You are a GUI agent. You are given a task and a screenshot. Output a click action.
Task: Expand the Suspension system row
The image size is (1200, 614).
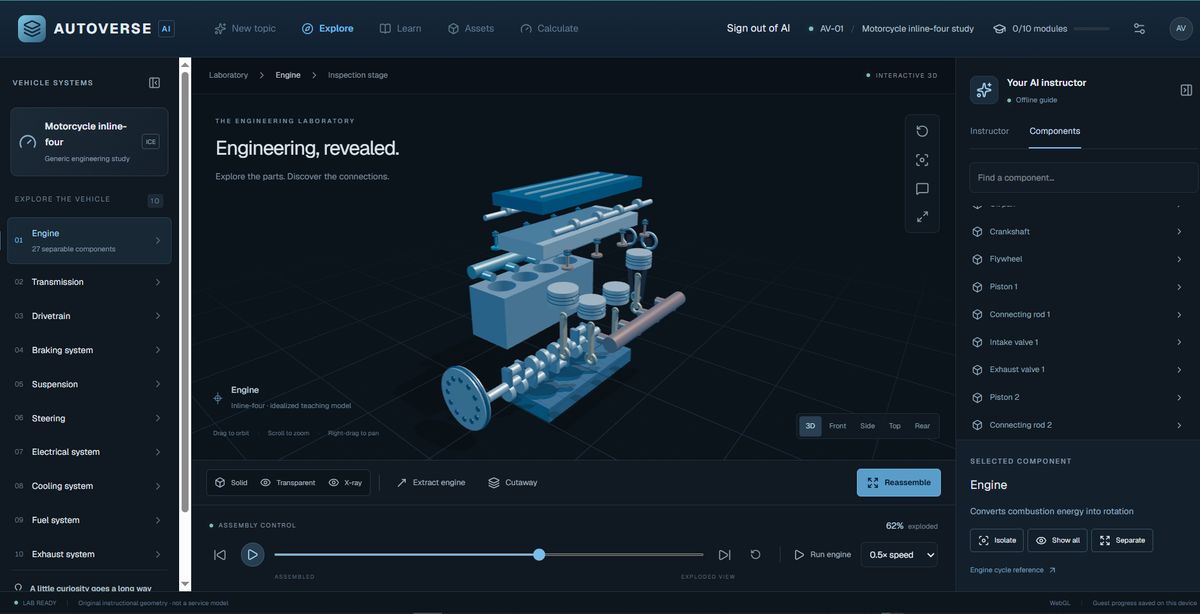(x=89, y=384)
